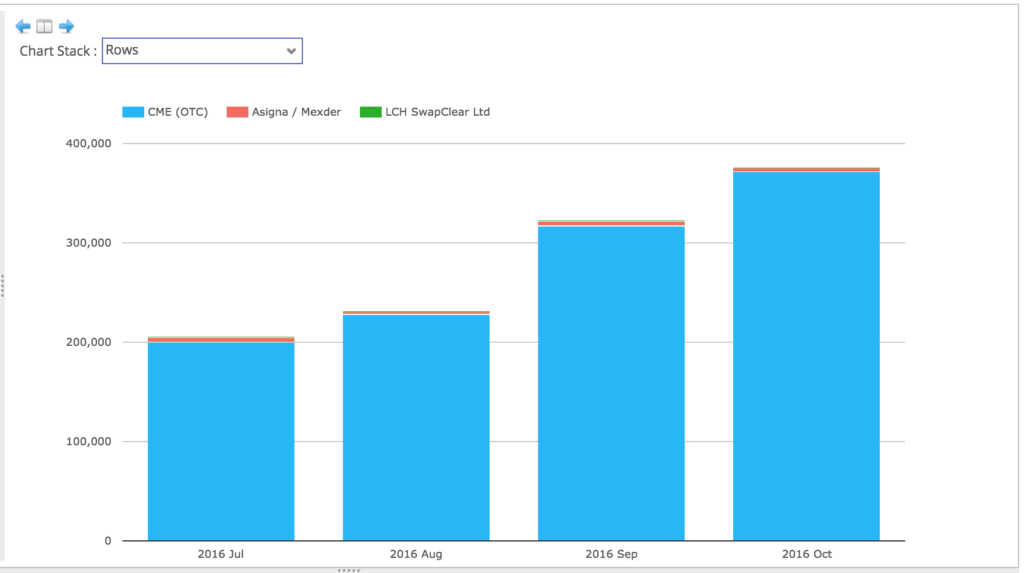Image resolution: width=1024 pixels, height=573 pixels.
Task: Click the 2016 Jul blue bar
Action: coord(221,441)
